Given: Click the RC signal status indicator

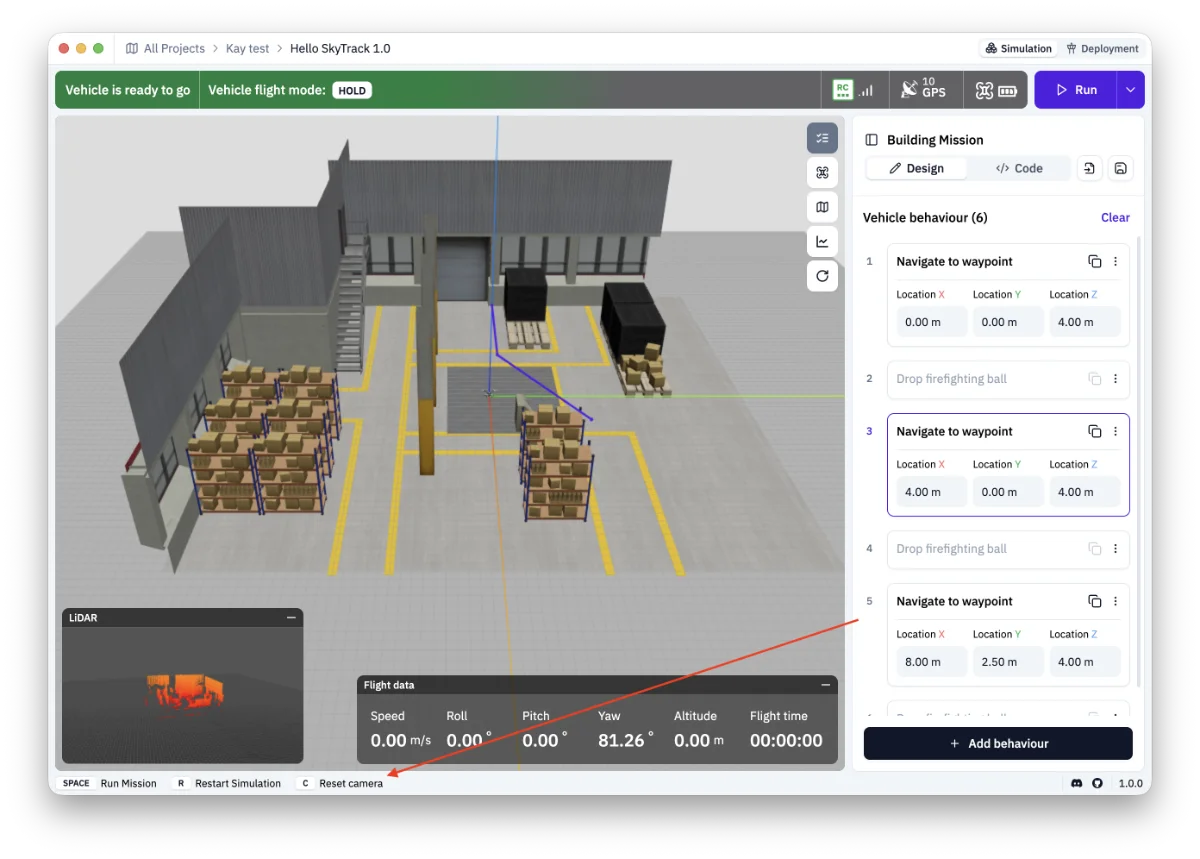Looking at the screenshot, I should (x=853, y=90).
